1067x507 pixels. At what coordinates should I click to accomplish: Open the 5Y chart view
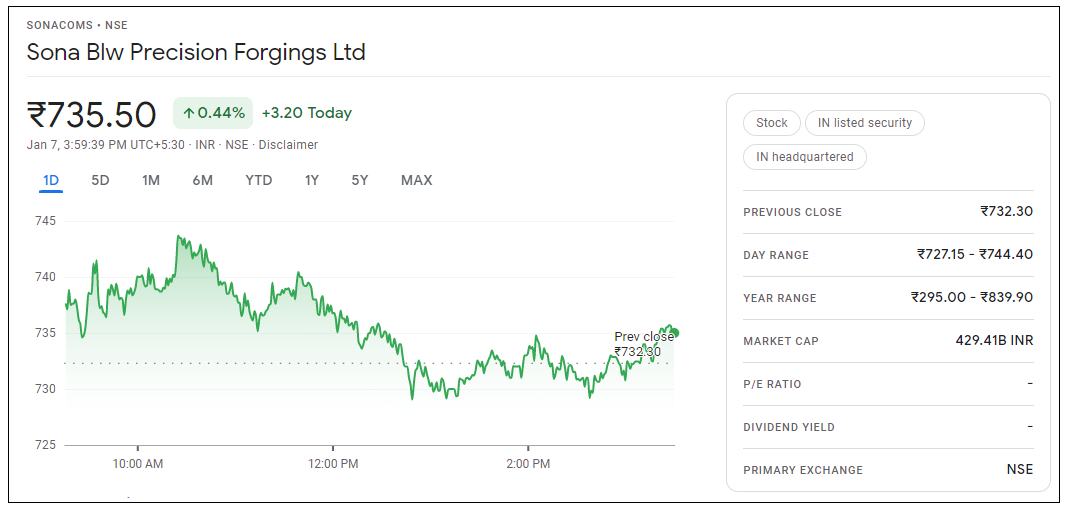360,180
